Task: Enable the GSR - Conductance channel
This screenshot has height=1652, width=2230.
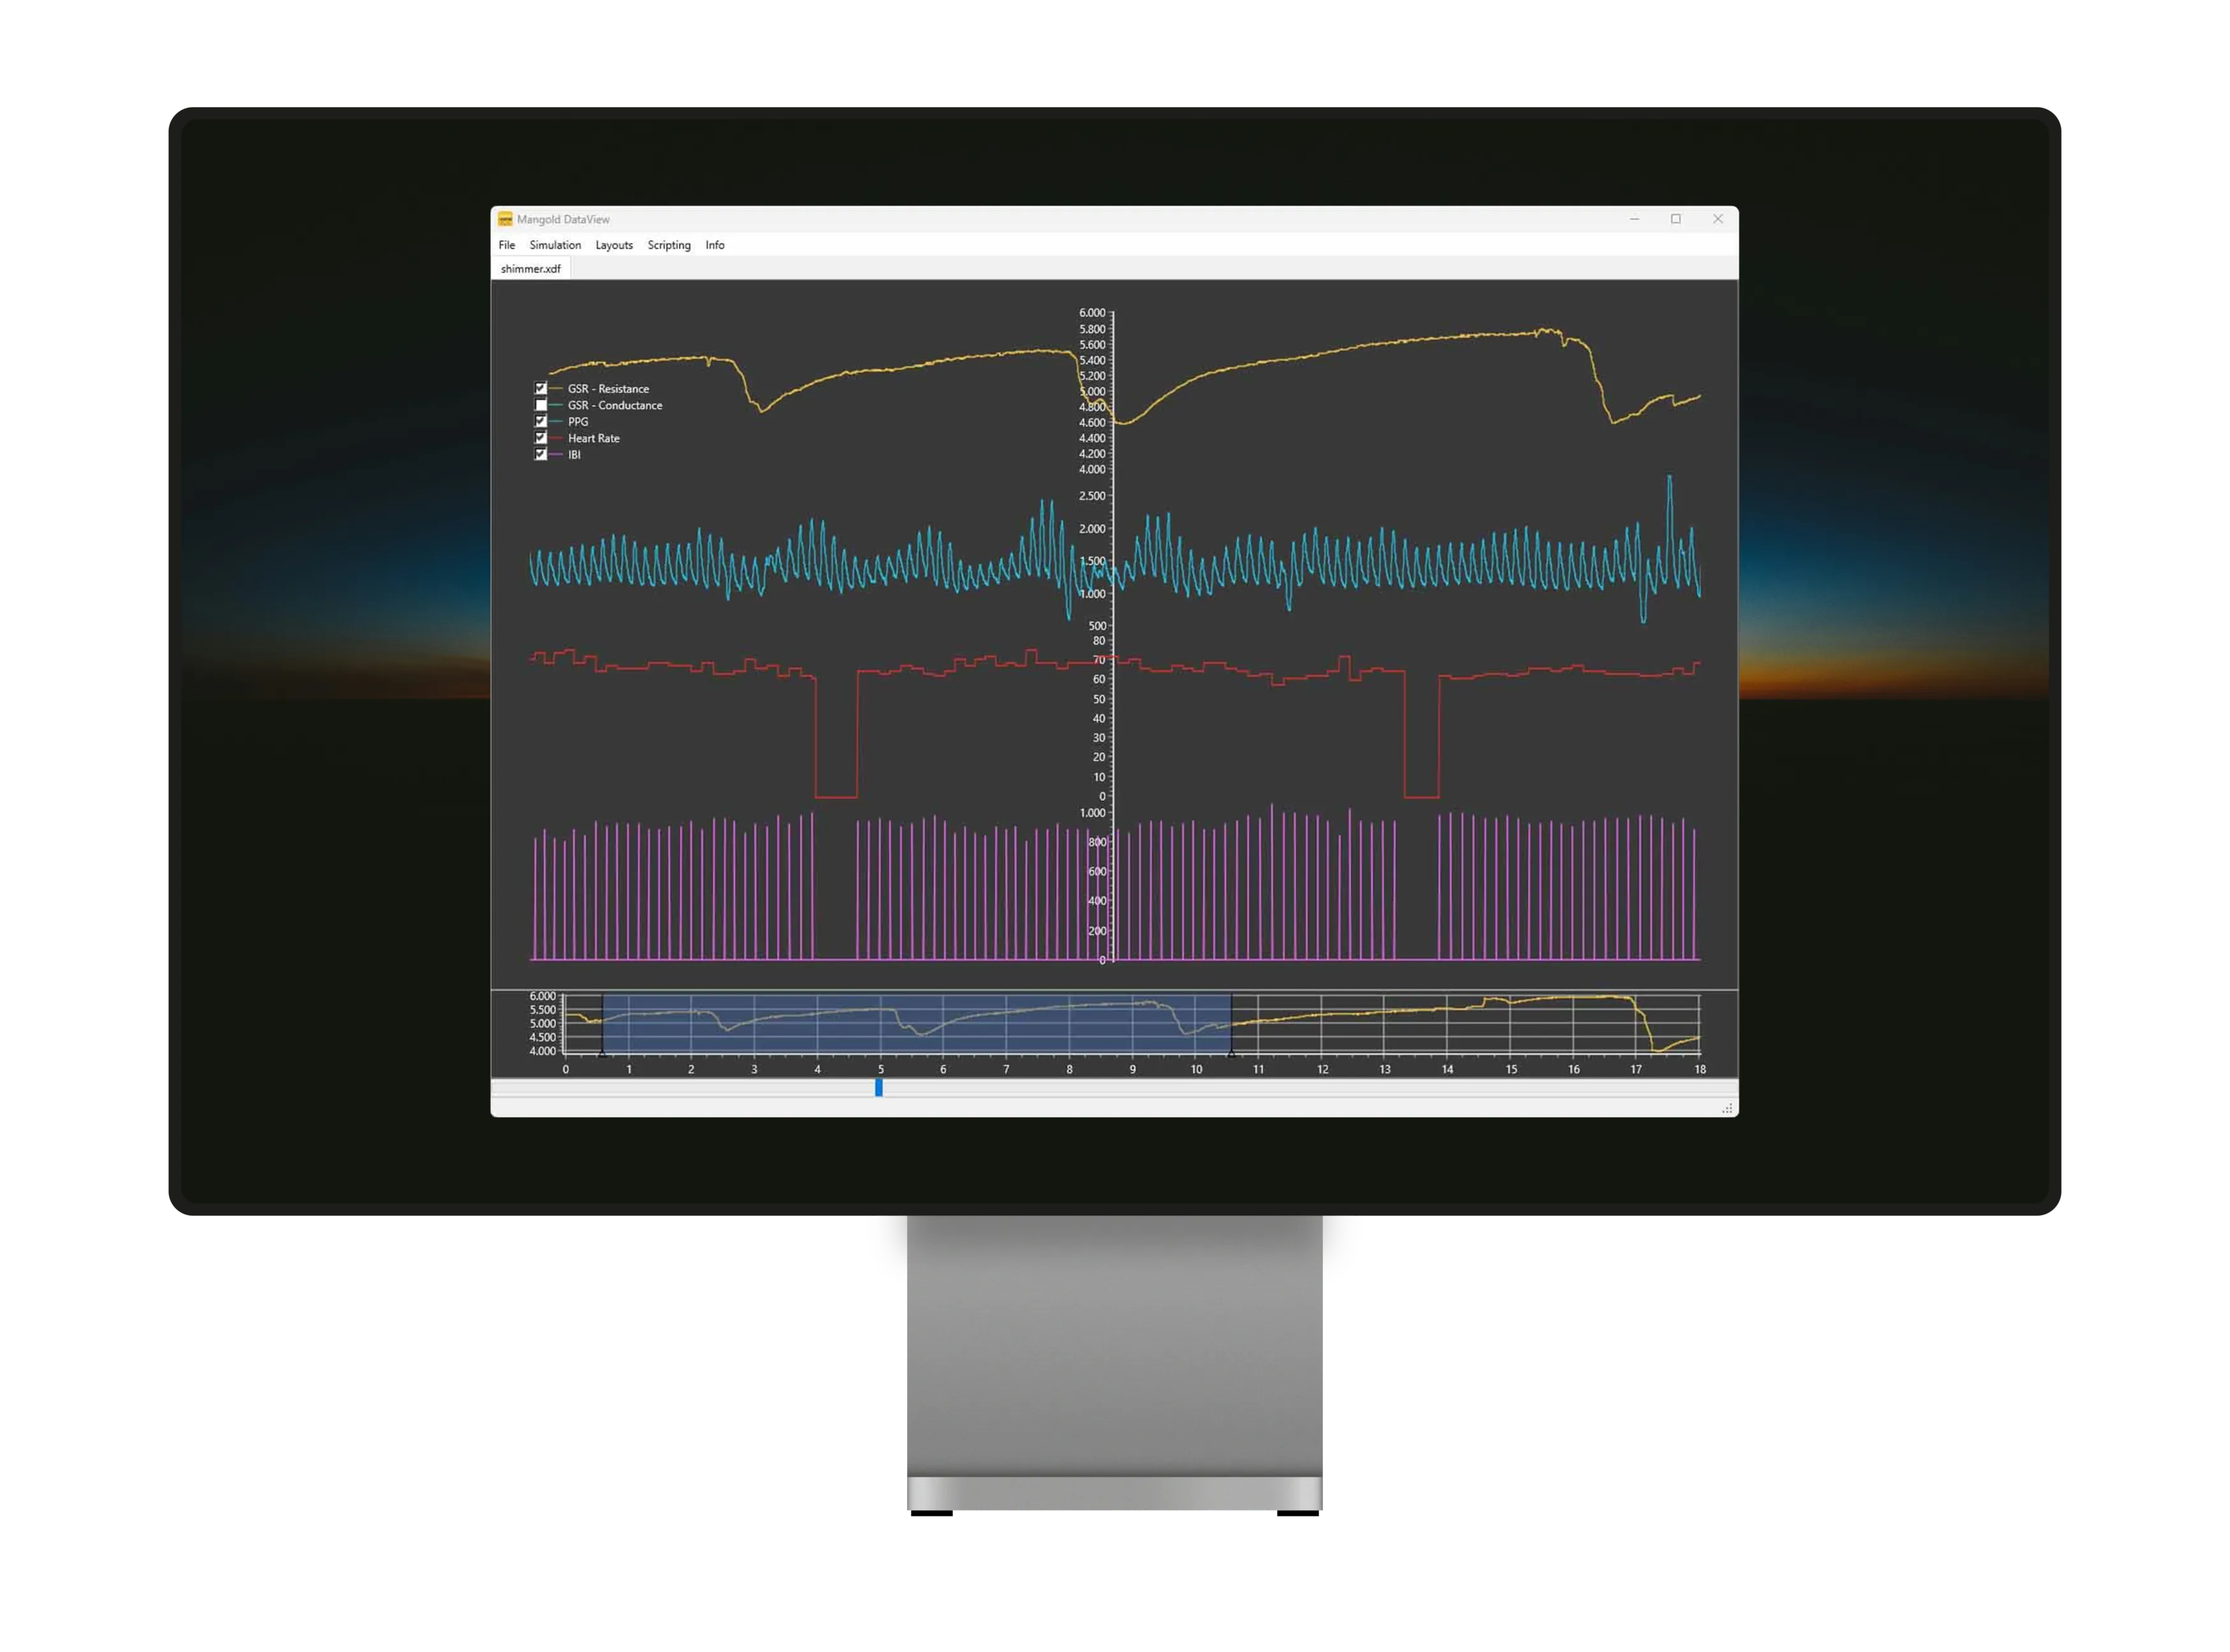Action: 540,405
